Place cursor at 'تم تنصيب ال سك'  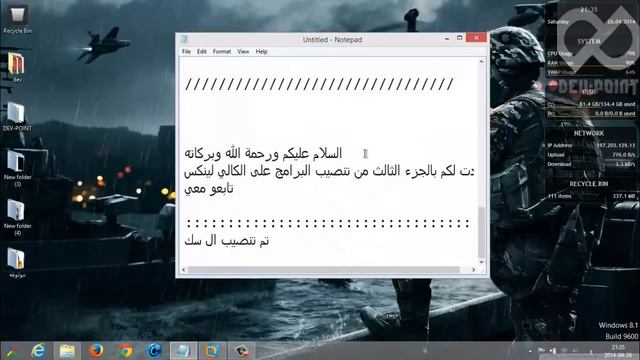click(227, 240)
